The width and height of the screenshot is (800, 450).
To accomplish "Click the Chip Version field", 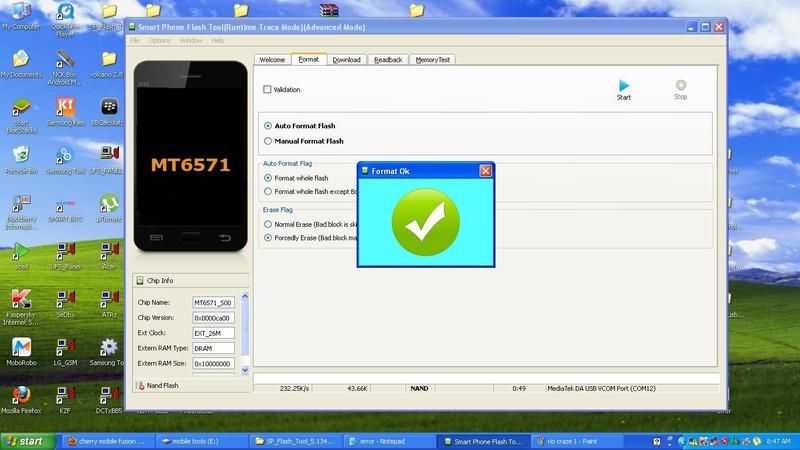I will coord(213,318).
